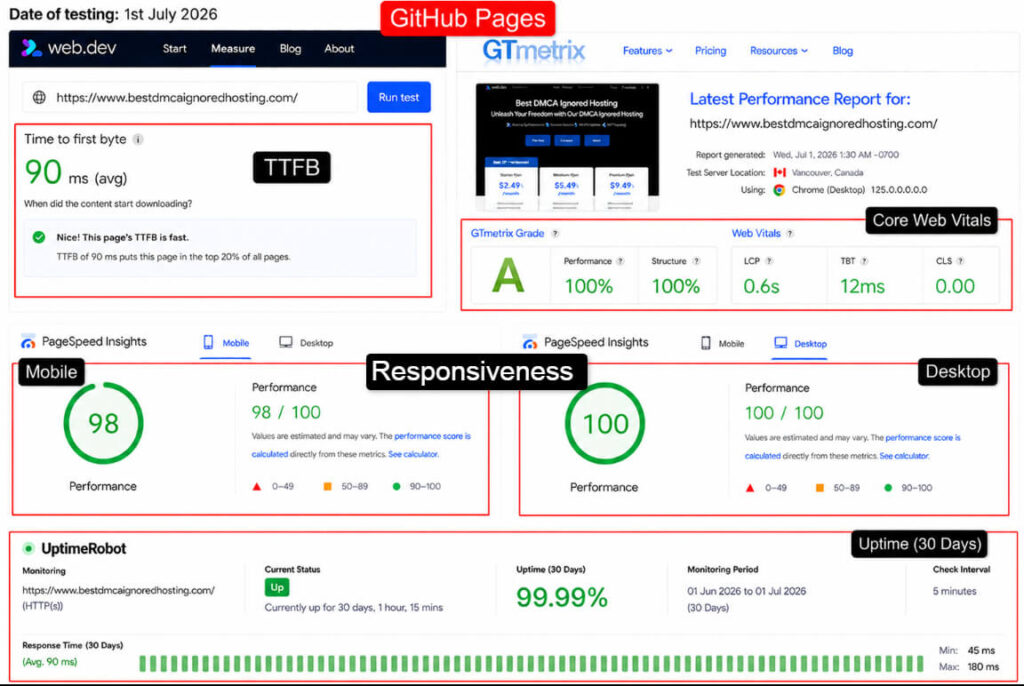Open the web.dev About page

click(339, 48)
